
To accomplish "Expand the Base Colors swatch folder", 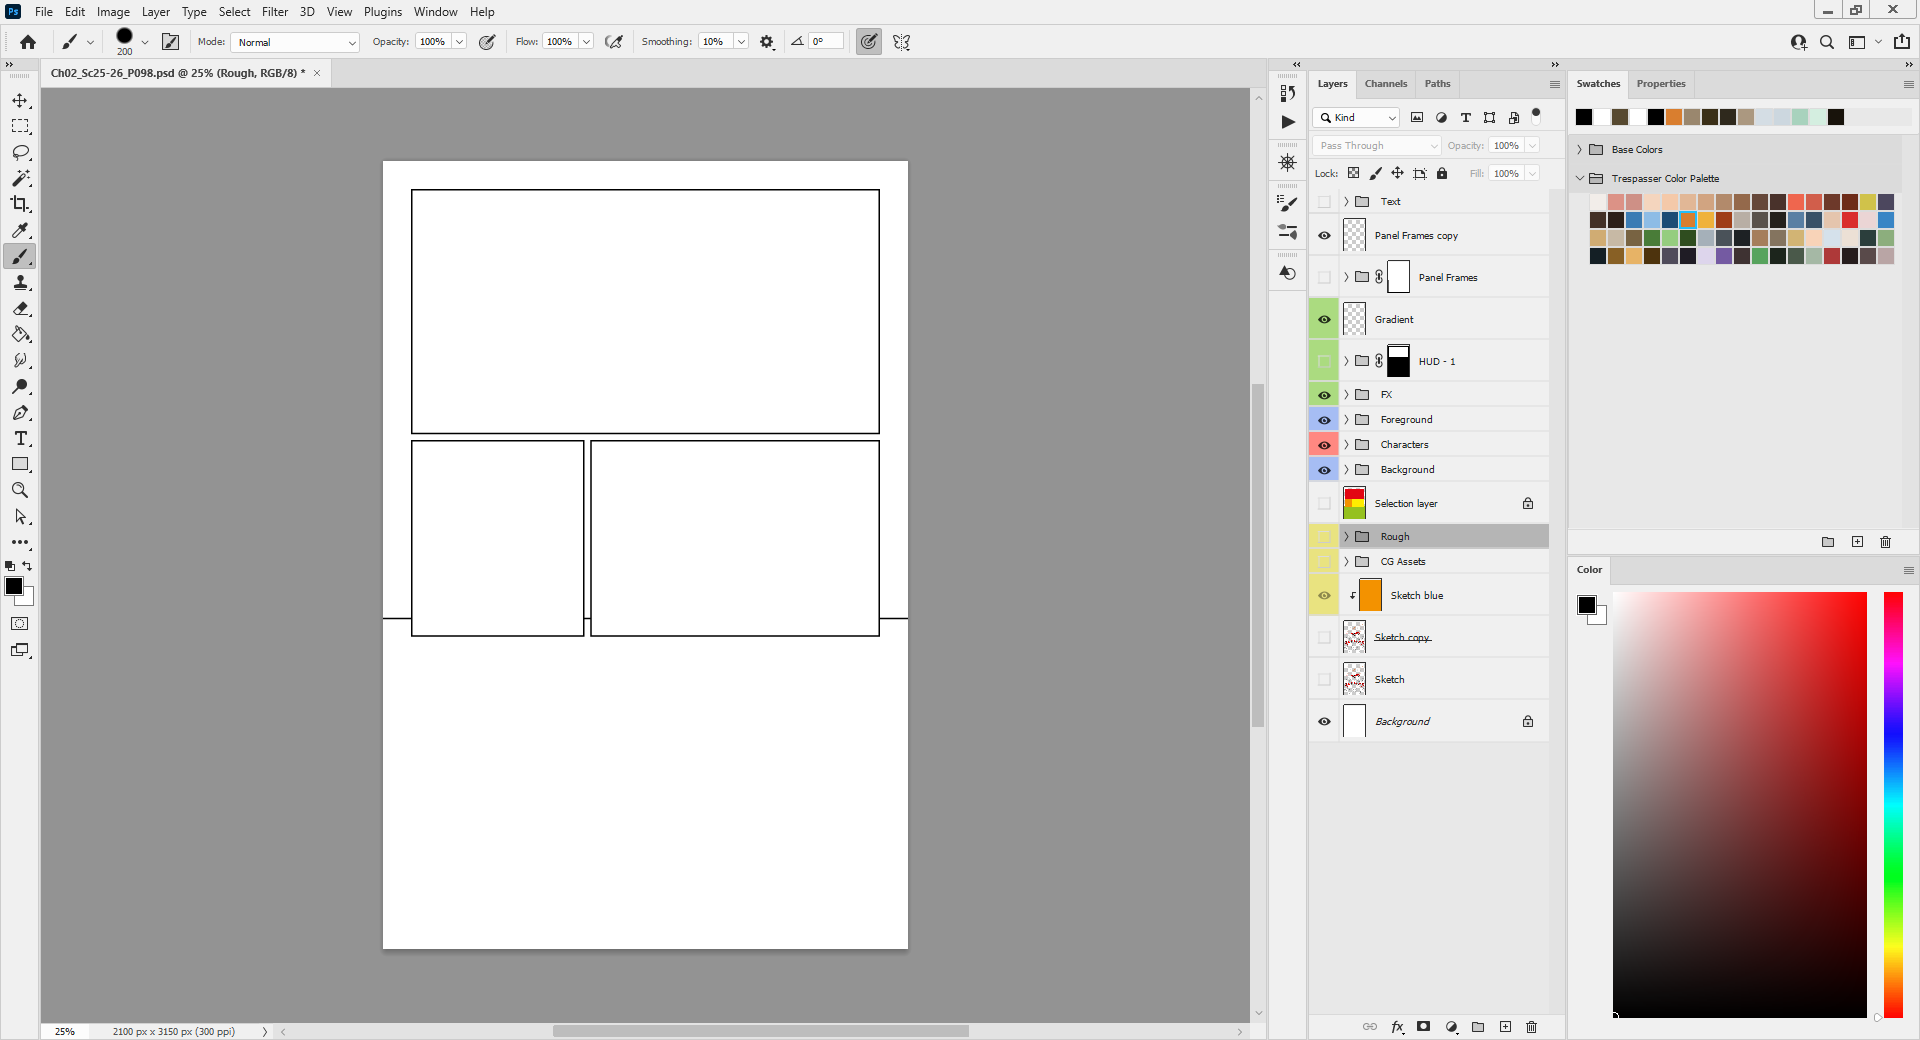I will pos(1580,150).
